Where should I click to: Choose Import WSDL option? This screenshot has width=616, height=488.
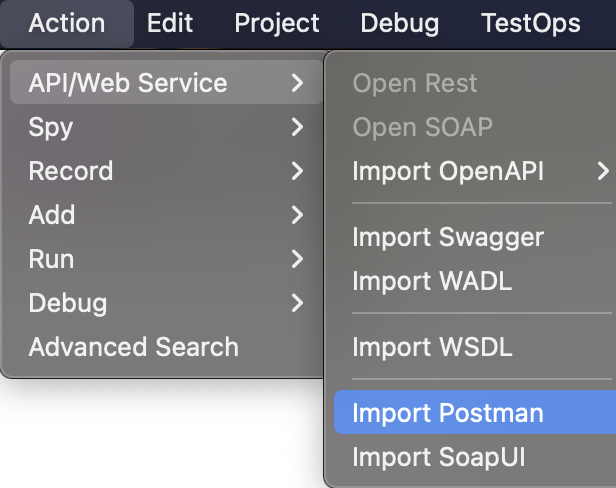(x=432, y=347)
